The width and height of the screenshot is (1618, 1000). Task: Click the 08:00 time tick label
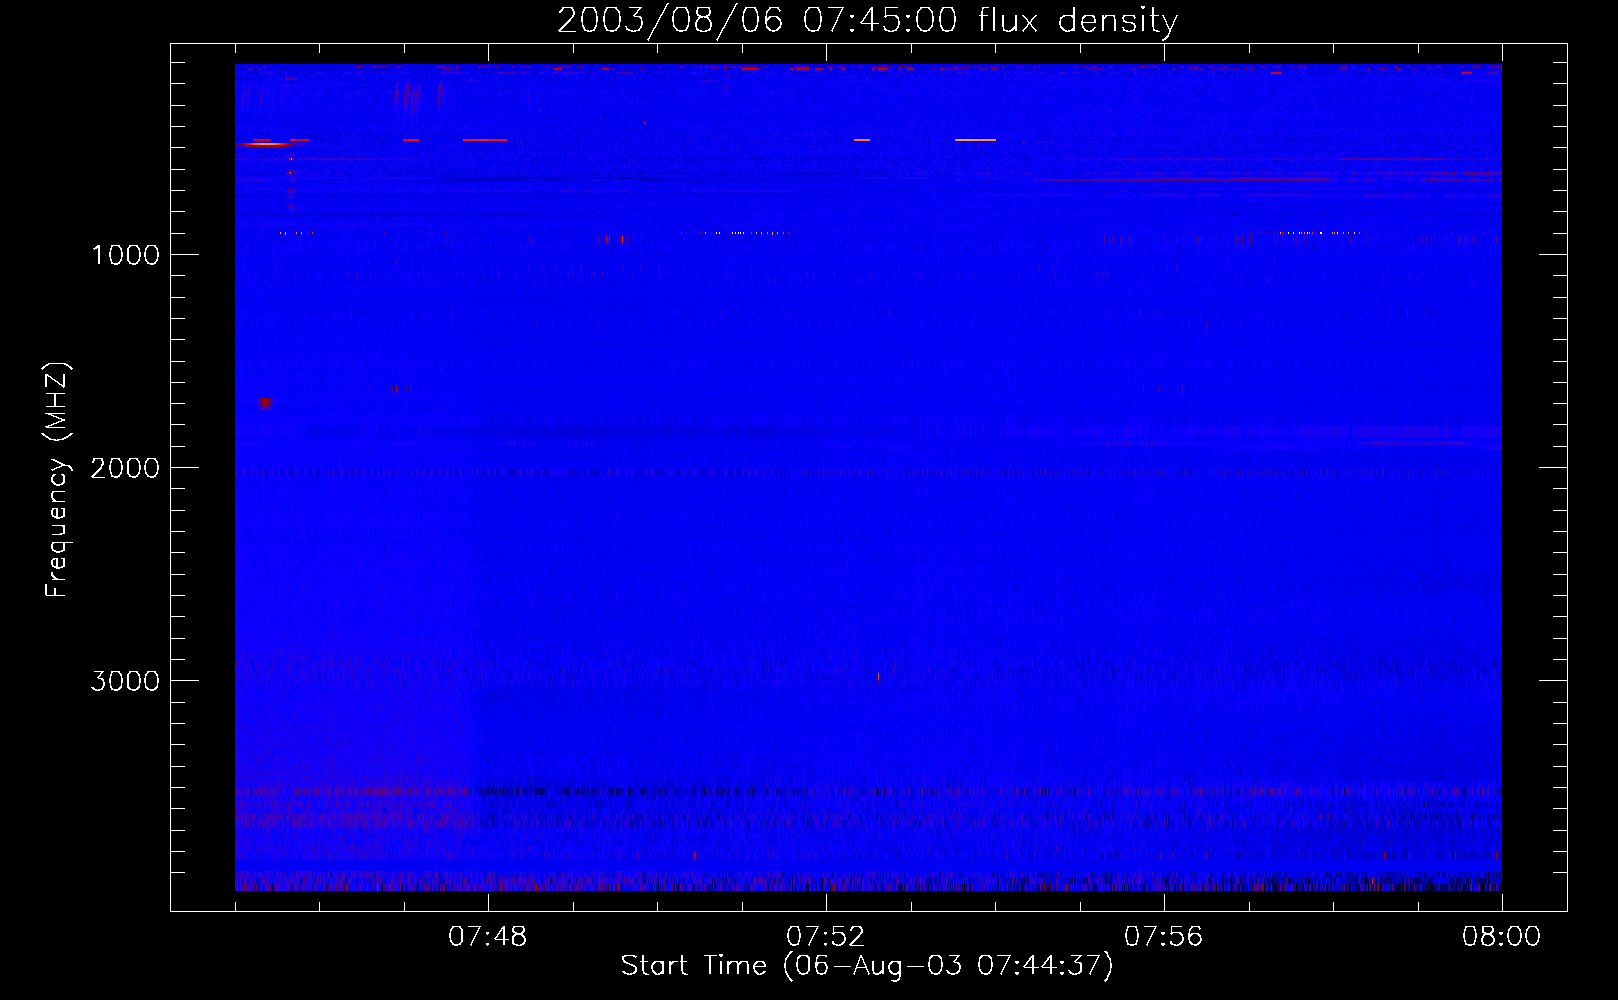[x=1501, y=937]
